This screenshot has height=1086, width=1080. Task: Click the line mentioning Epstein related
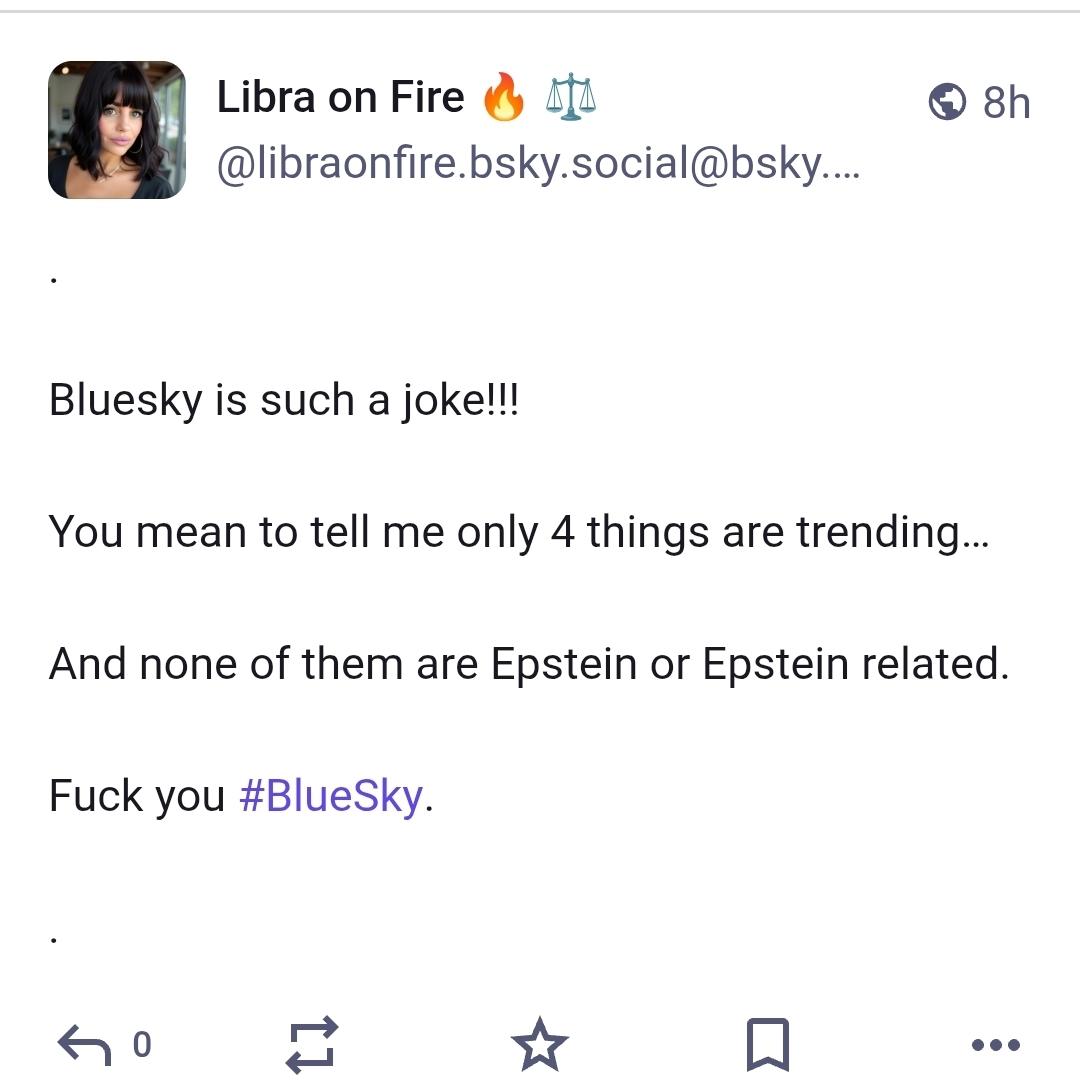528,664
